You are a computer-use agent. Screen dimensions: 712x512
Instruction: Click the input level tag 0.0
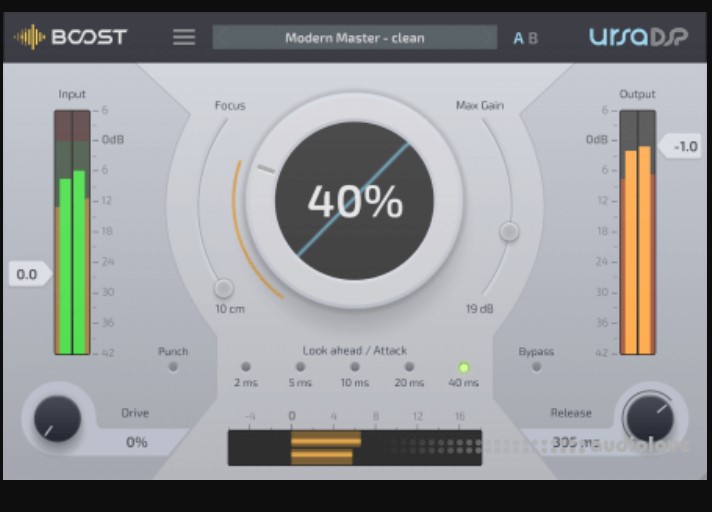click(x=30, y=274)
